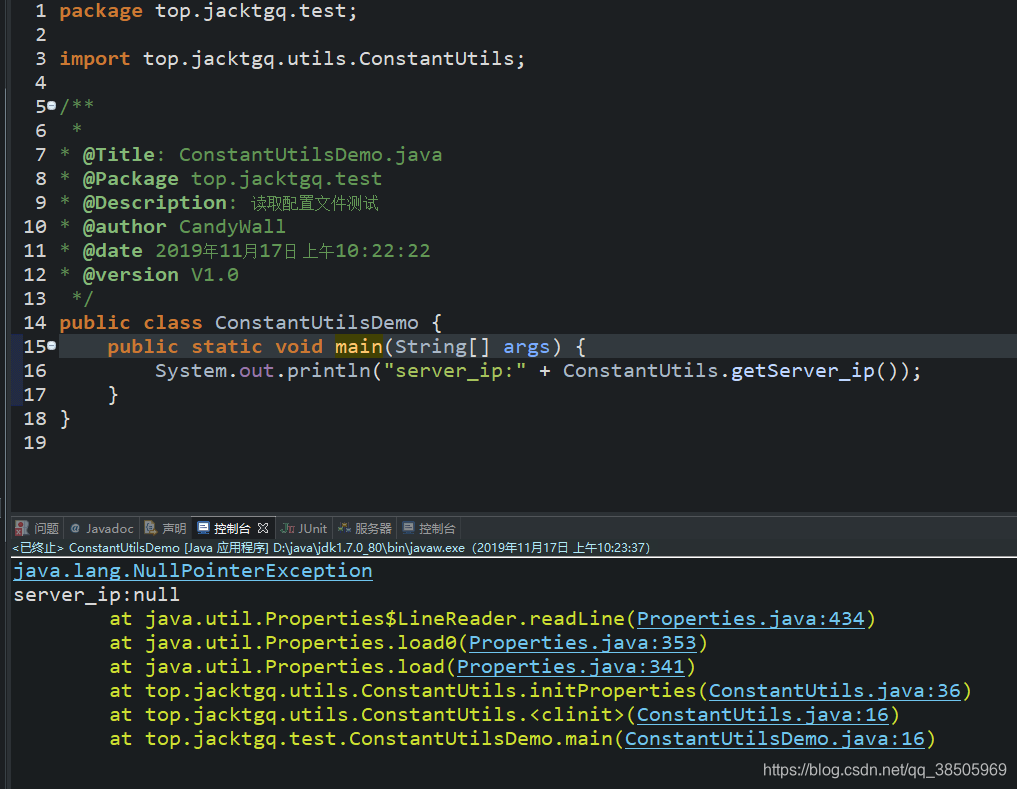Click the @Description 读取配置文件测试 comment line
Image resolution: width=1017 pixels, height=789 pixels.
click(x=219, y=202)
